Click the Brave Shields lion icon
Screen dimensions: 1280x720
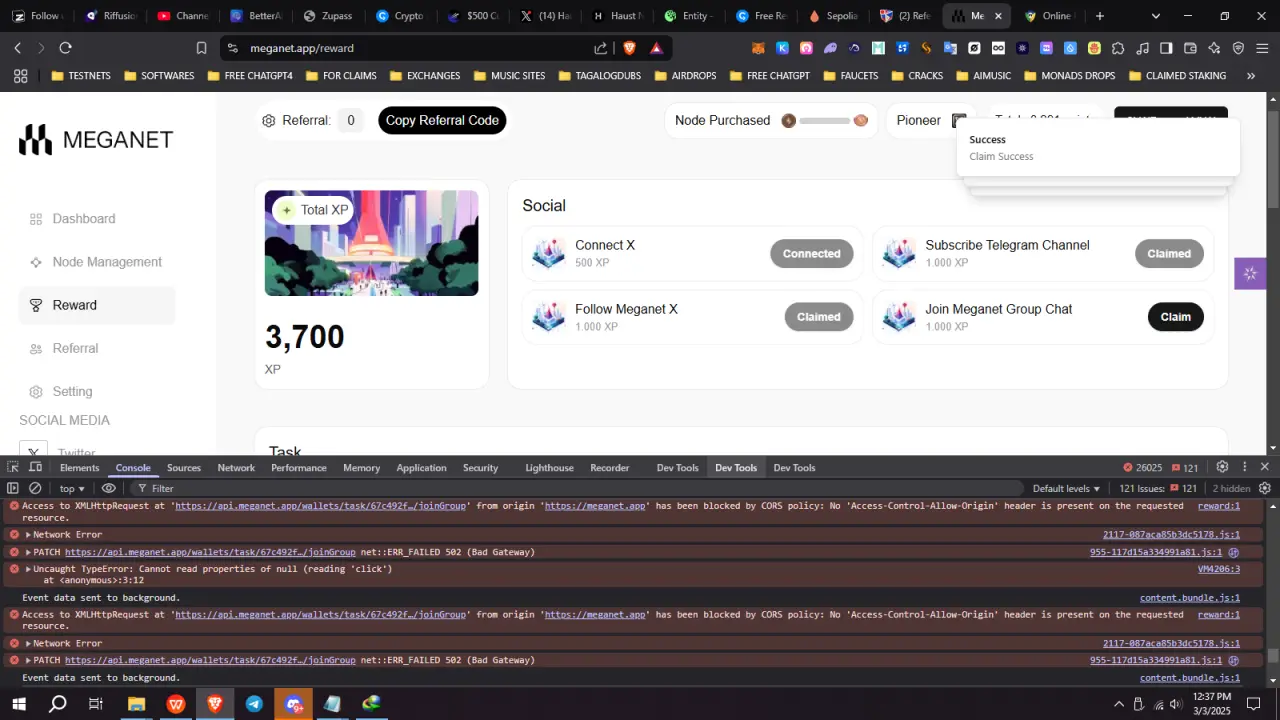coord(629,48)
